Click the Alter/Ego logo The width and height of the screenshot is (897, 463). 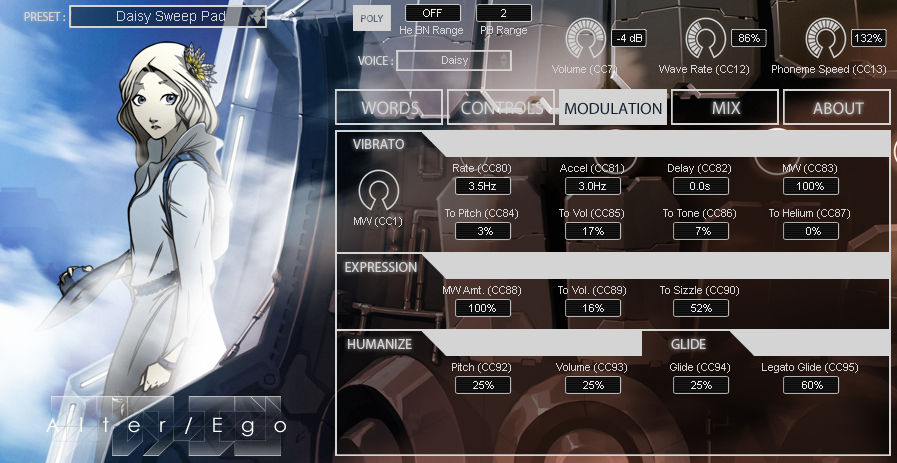tap(166, 425)
